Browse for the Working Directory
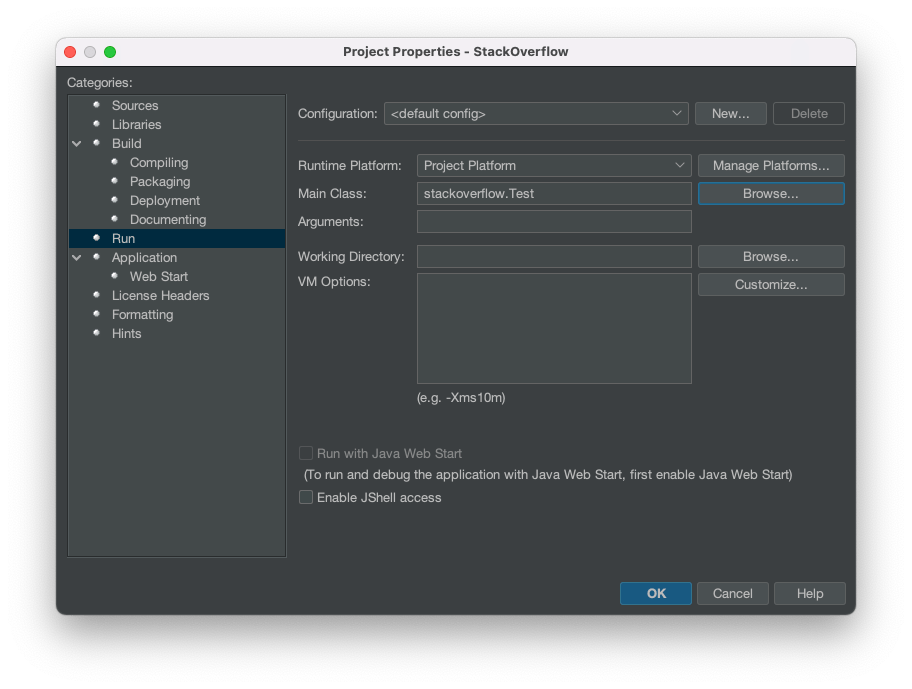Screen dimensions: 912x689 coord(771,256)
